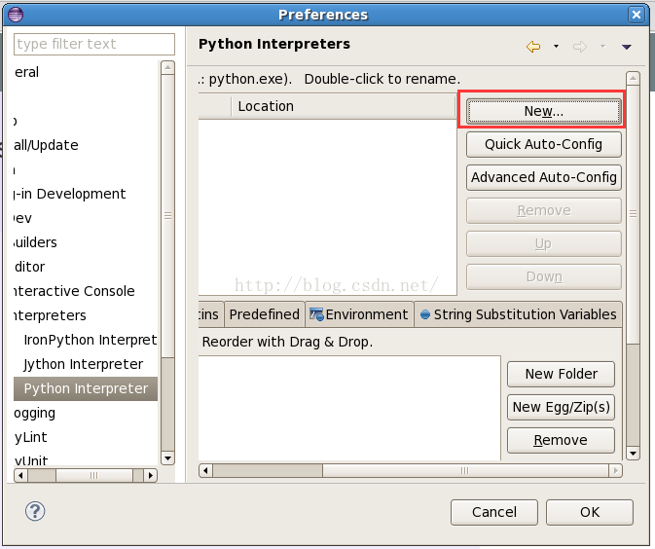Click right panel horizontal scrollbar right arrow
Image resolution: width=655 pixels, height=549 pixels.
pyautogui.click(x=615, y=471)
